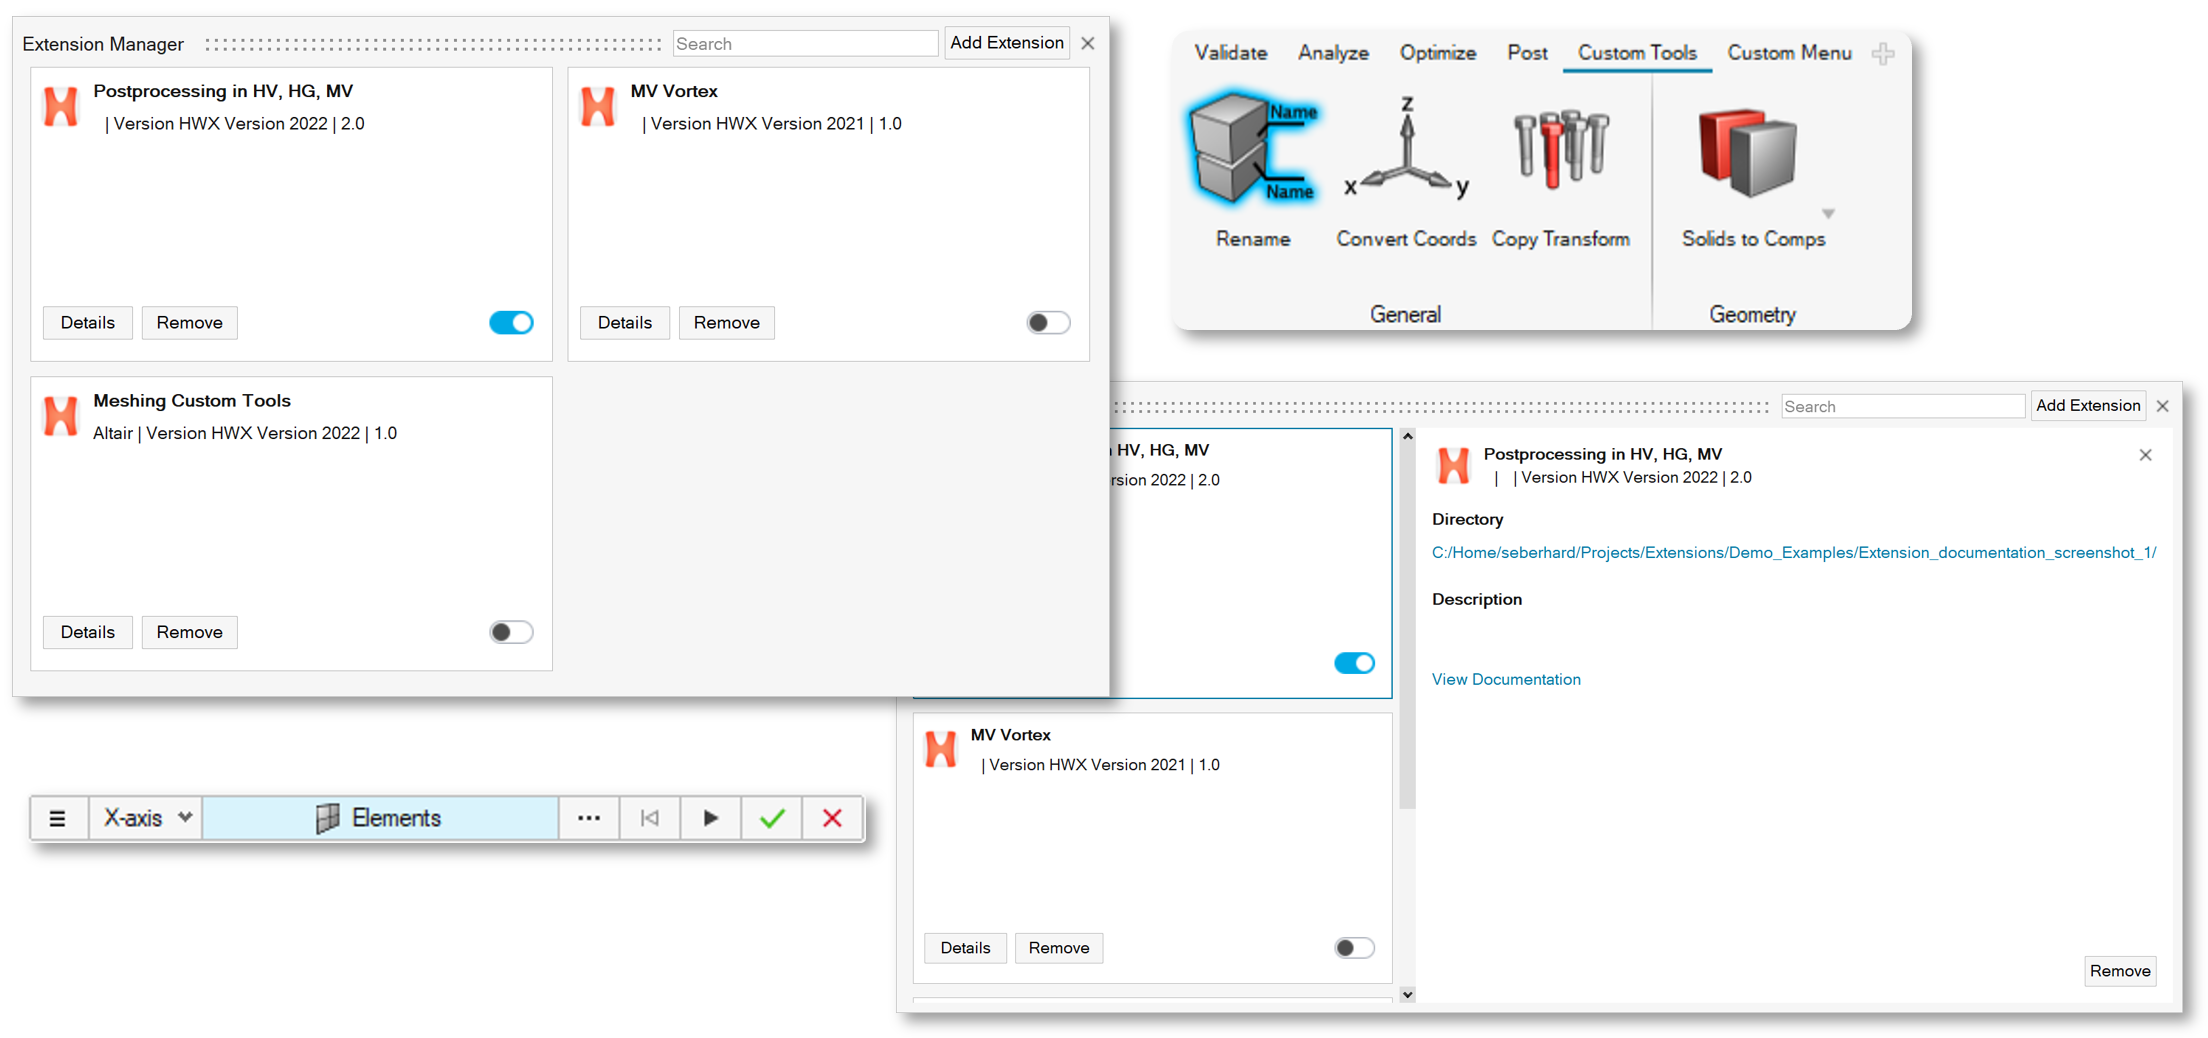The image size is (2208, 1038).
Task: Click the Meshing Custom Tools logo
Action: pos(61,416)
